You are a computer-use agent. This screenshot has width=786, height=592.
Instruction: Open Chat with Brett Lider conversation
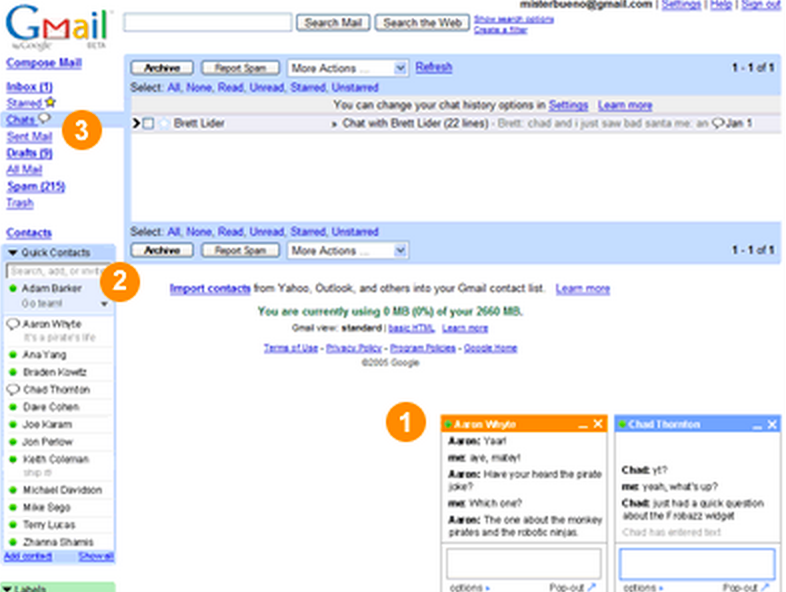pyautogui.click(x=415, y=123)
